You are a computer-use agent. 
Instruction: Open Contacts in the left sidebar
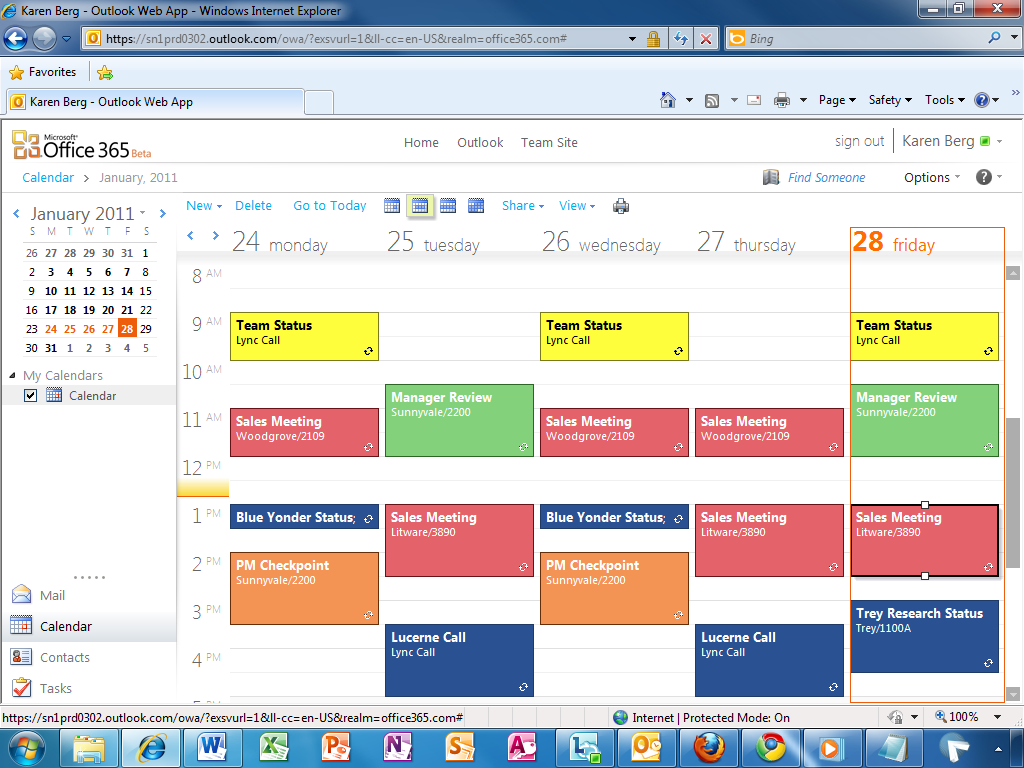64,657
